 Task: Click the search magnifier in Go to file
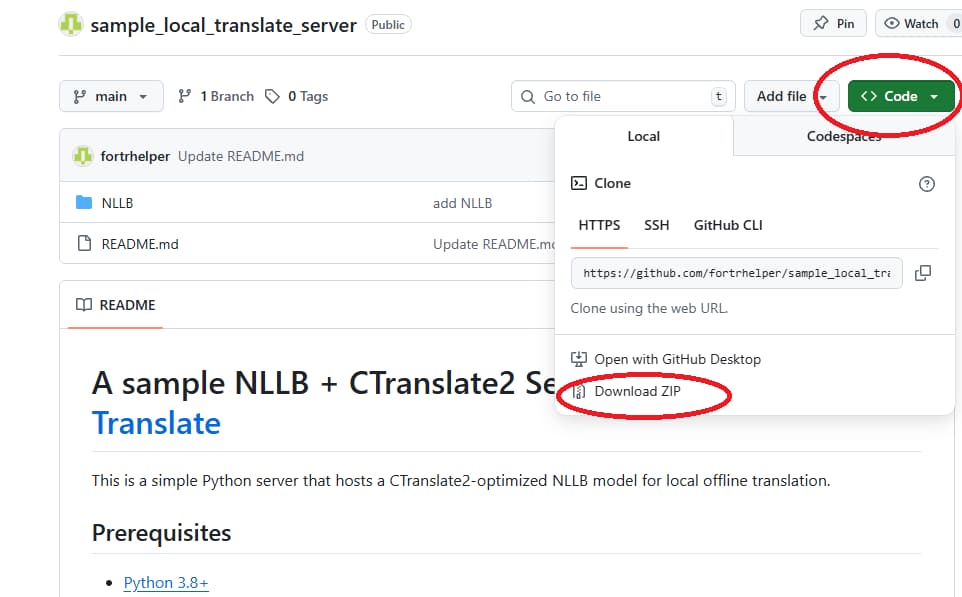(x=527, y=96)
